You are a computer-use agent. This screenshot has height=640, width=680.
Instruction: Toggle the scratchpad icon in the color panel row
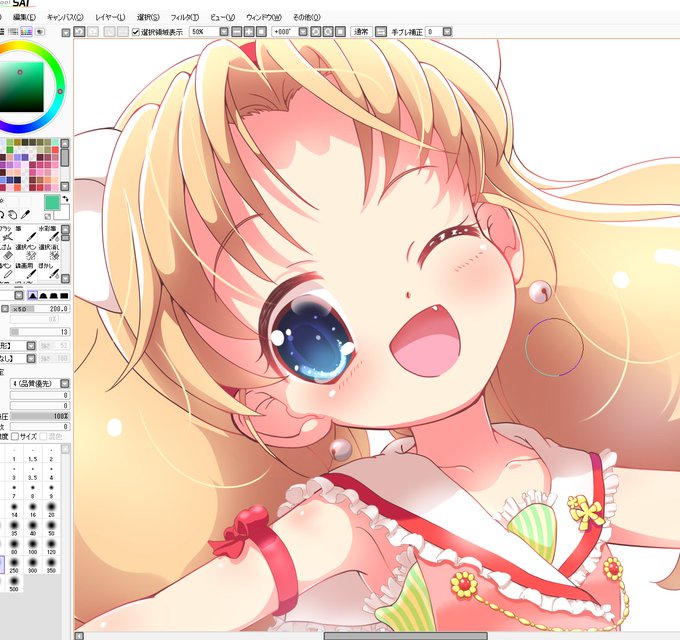[x=40, y=32]
